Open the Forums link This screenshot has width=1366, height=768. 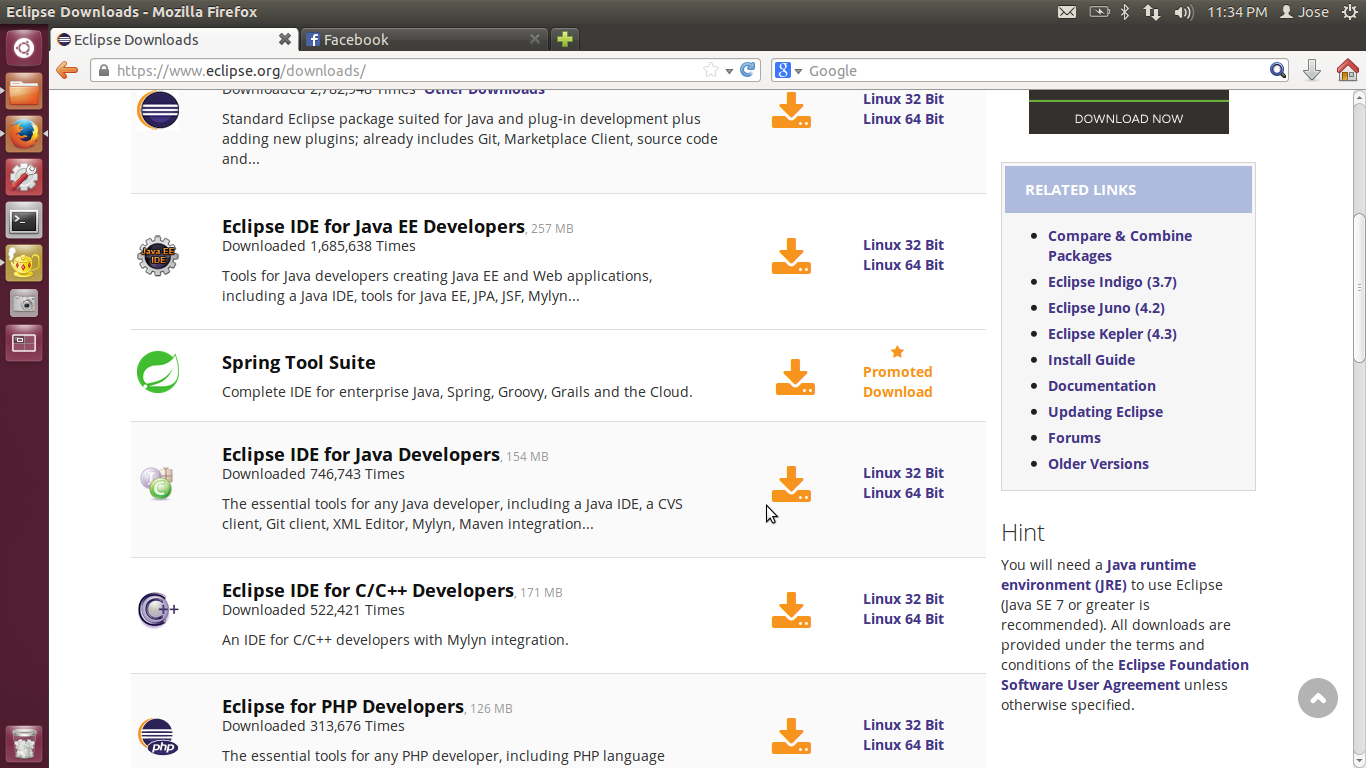[x=1074, y=438]
